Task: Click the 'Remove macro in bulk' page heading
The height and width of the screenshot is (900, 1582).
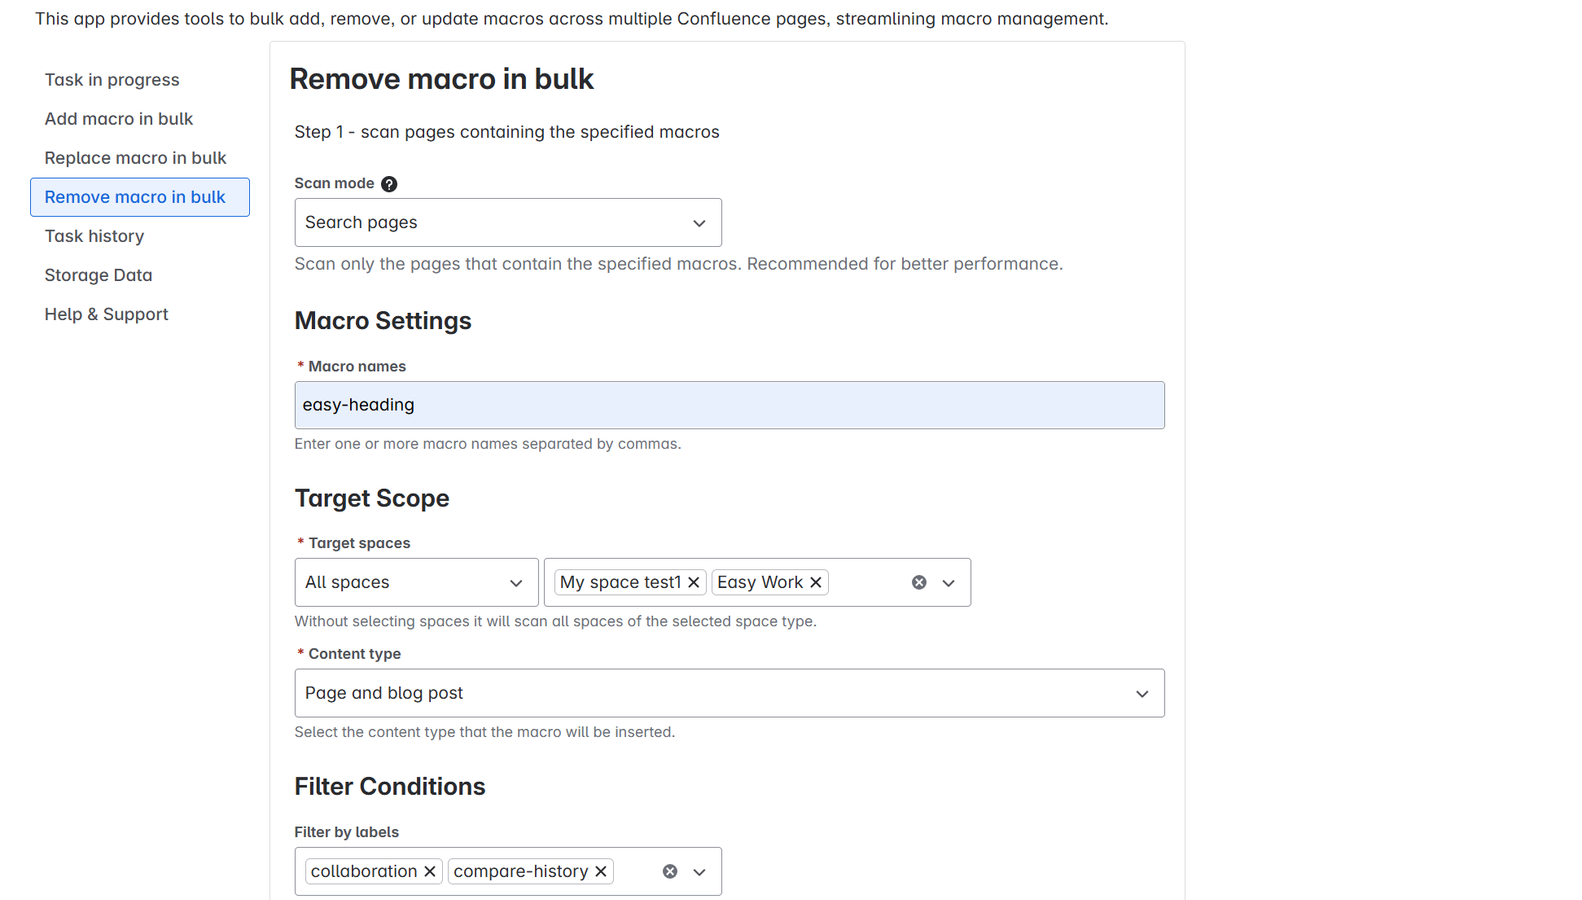Action: coord(442,79)
